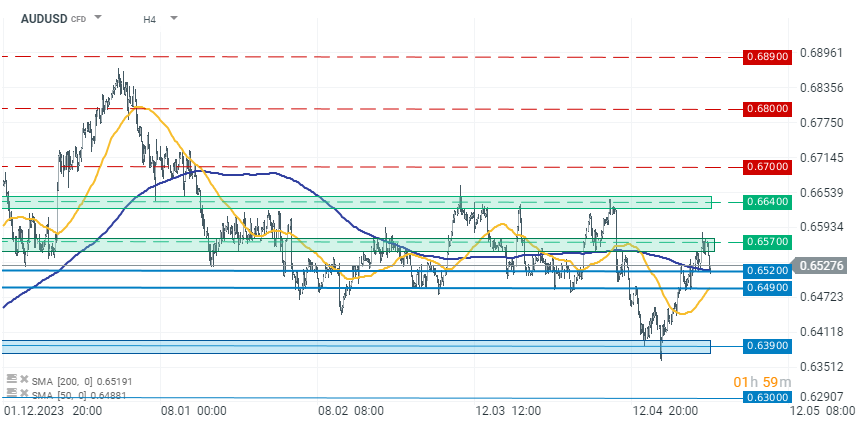Click the candle countdown timer 01h 59m
Image resolution: width=859 pixels, height=427 pixels.
[763, 382]
